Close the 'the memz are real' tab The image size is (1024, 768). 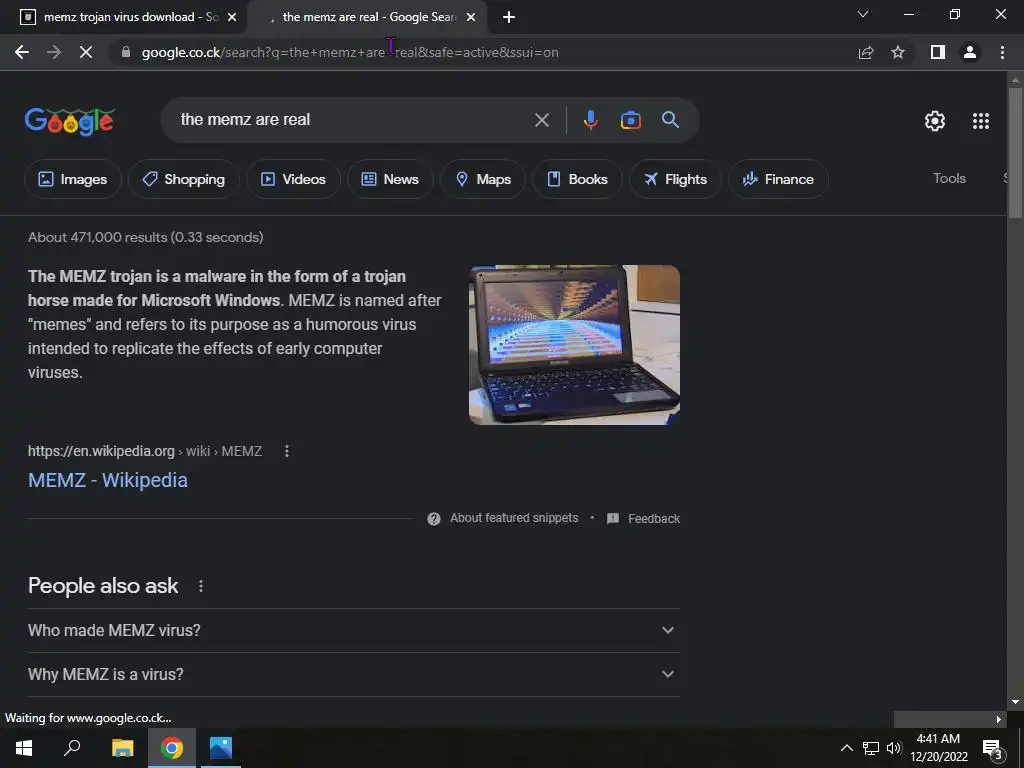(471, 18)
